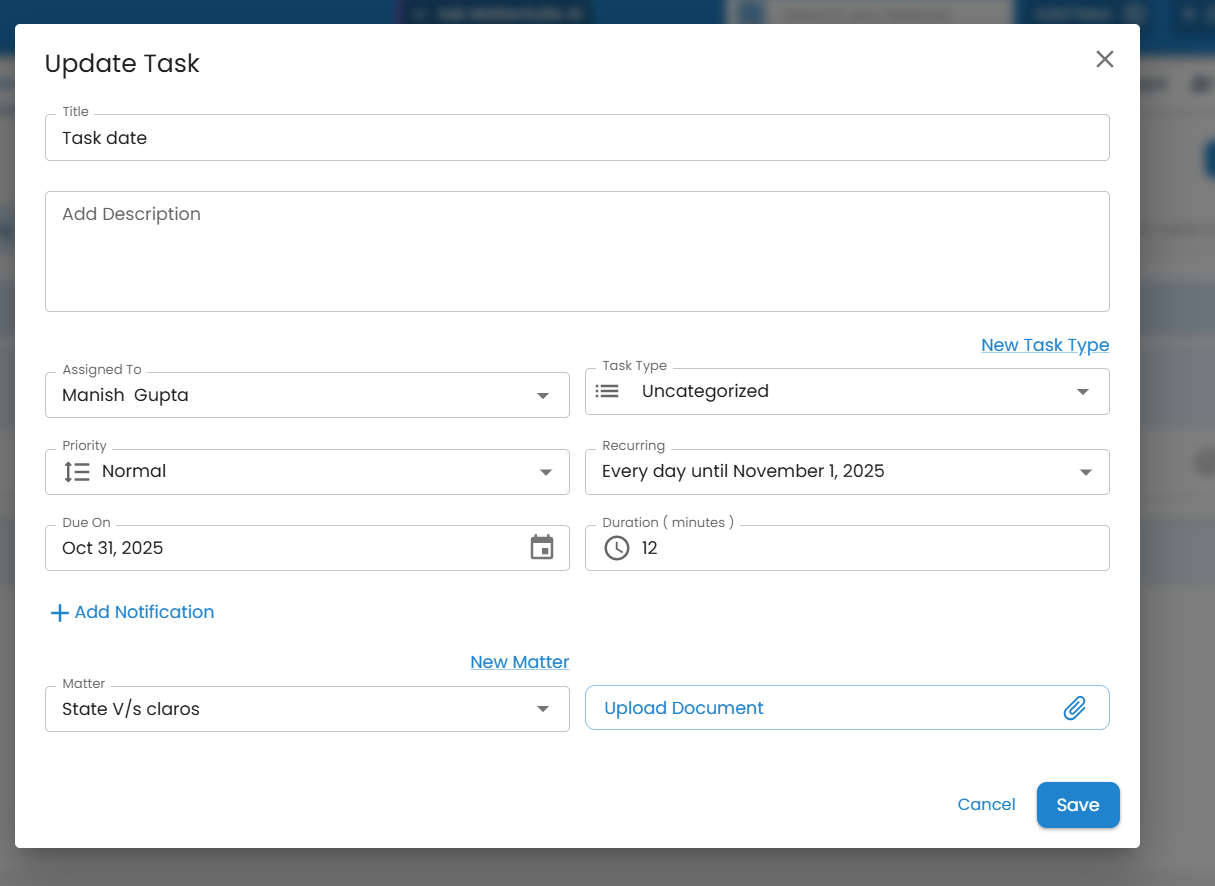Open the New Matter link

(x=519, y=662)
